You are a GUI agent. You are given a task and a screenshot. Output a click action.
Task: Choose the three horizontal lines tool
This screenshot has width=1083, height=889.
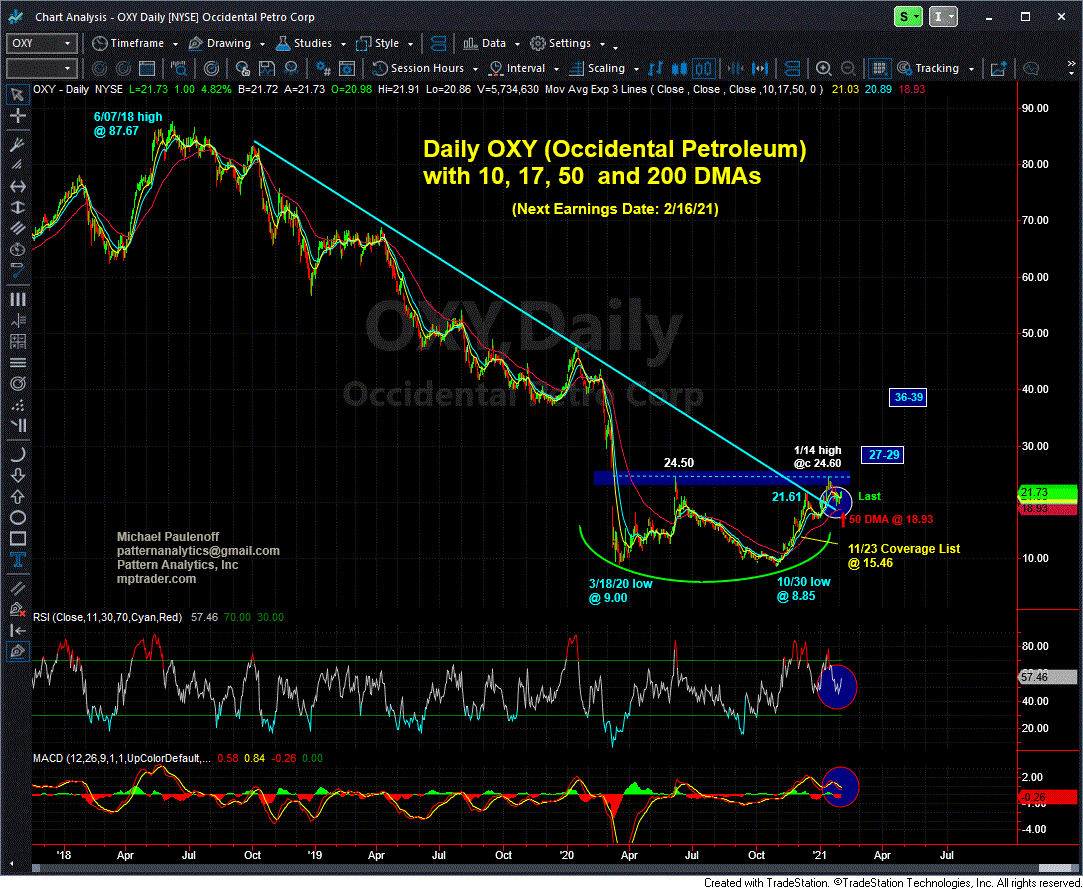point(18,362)
